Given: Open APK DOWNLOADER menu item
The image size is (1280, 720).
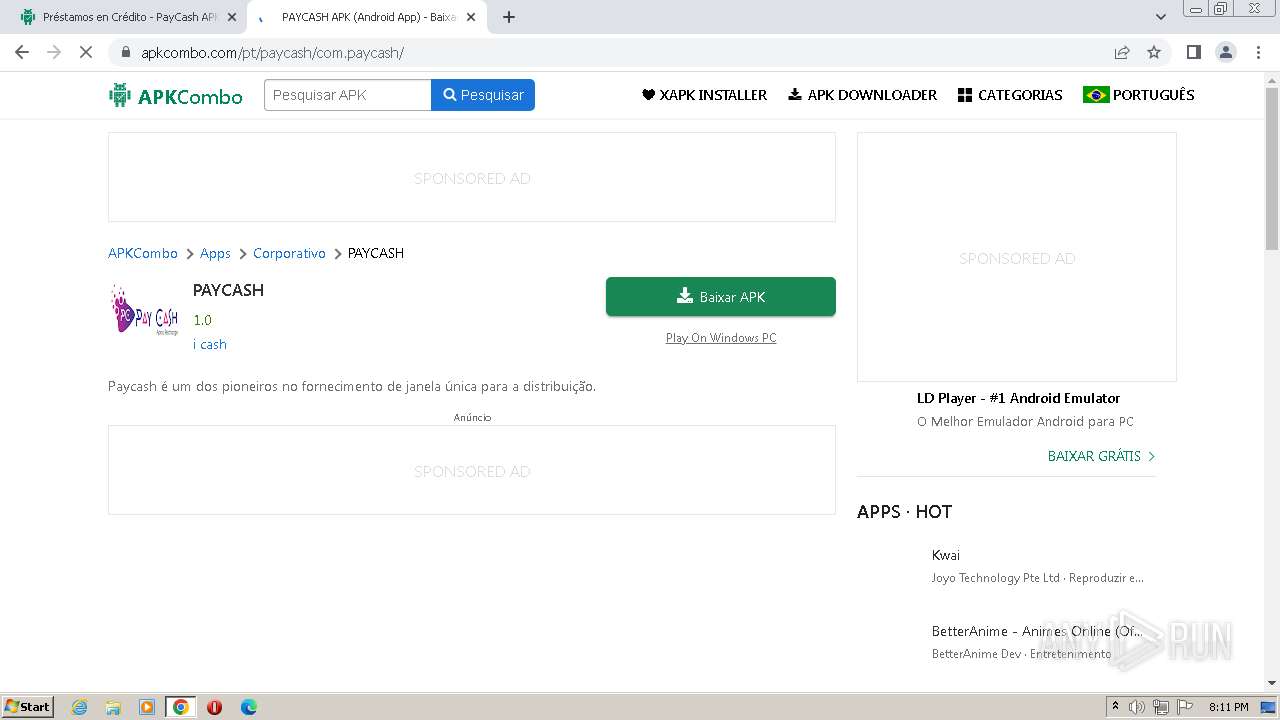Looking at the screenshot, I should (862, 95).
